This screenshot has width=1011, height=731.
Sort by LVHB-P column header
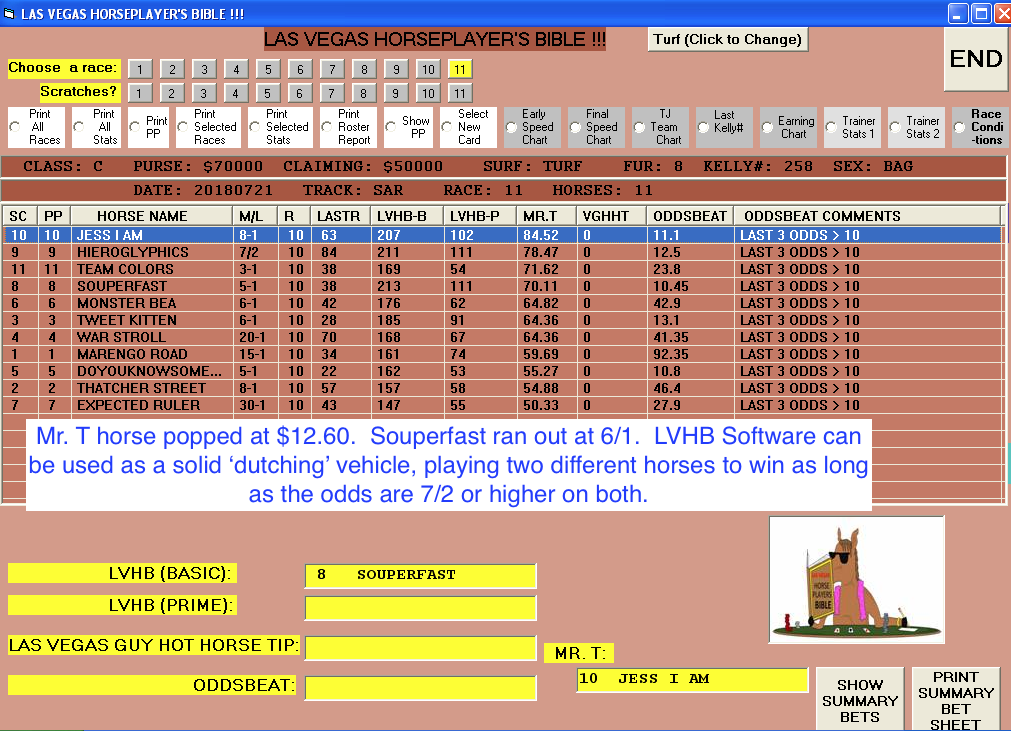(480, 216)
